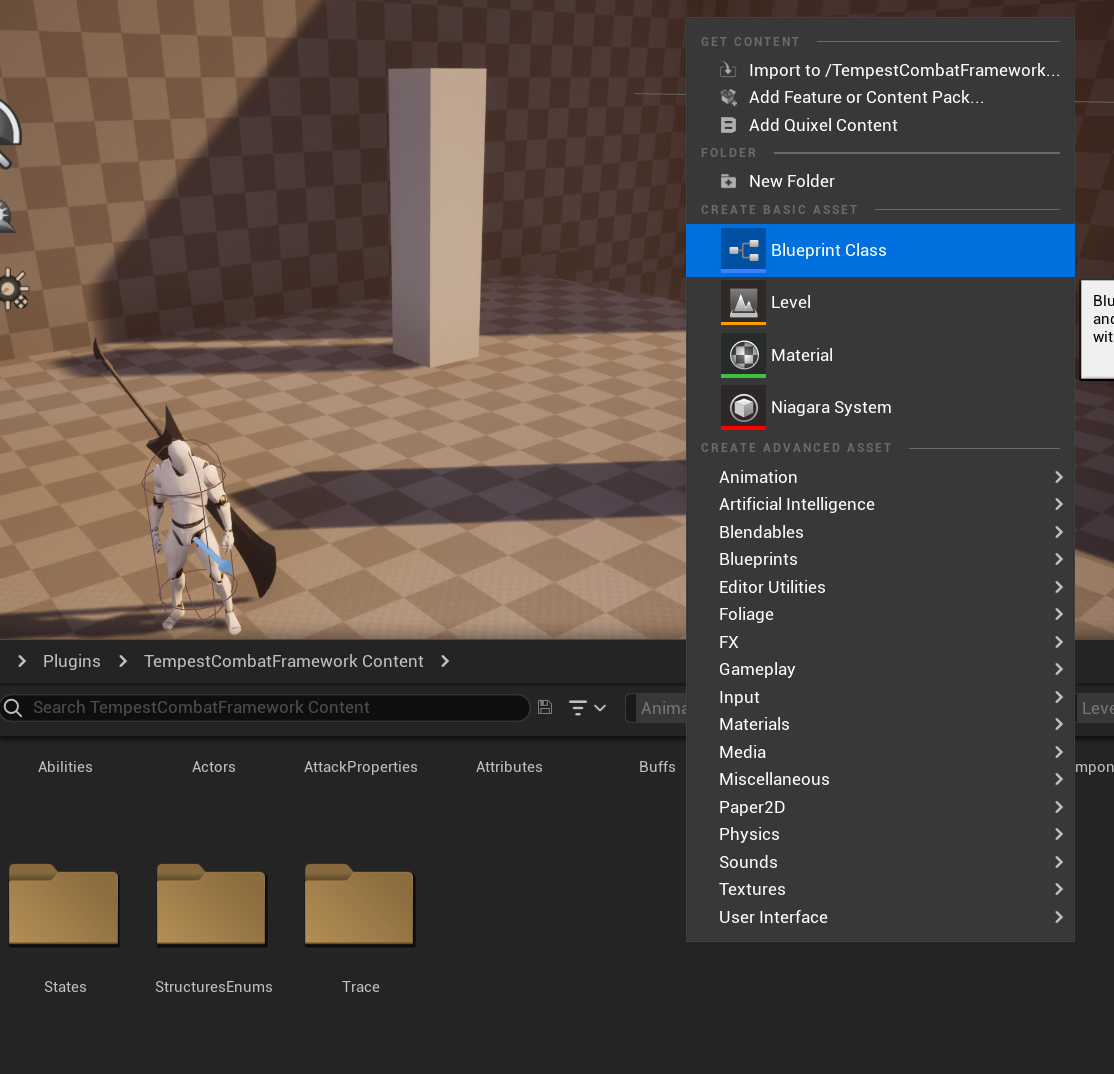Click the save search floppy disk icon
The height and width of the screenshot is (1074, 1114).
(544, 707)
